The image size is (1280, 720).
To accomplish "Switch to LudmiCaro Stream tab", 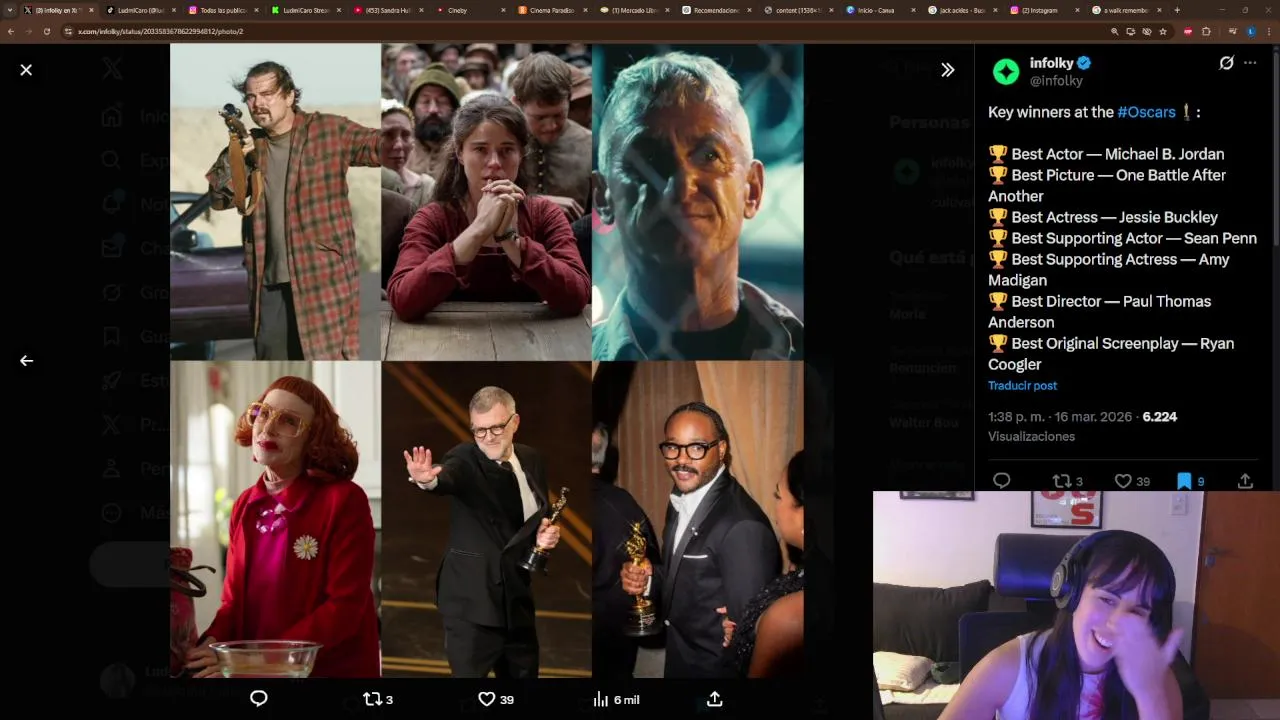I will coord(304,10).
